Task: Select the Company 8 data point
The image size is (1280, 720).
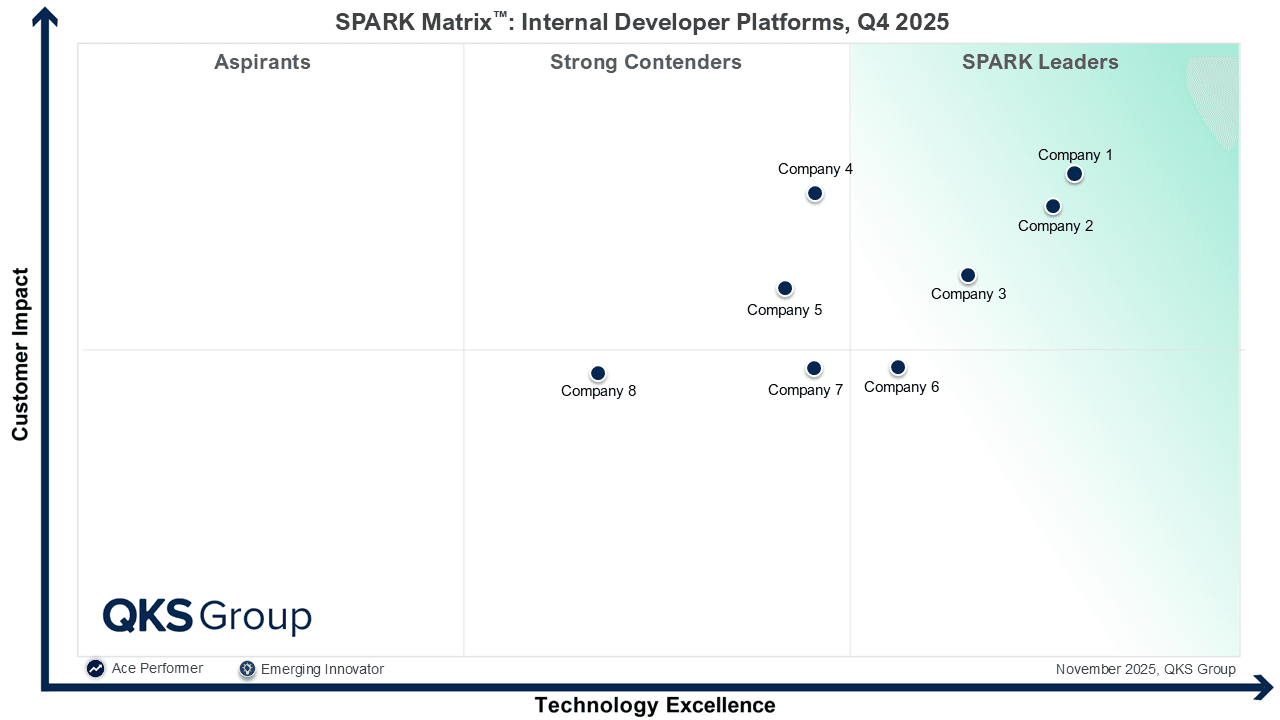Action: pos(598,373)
